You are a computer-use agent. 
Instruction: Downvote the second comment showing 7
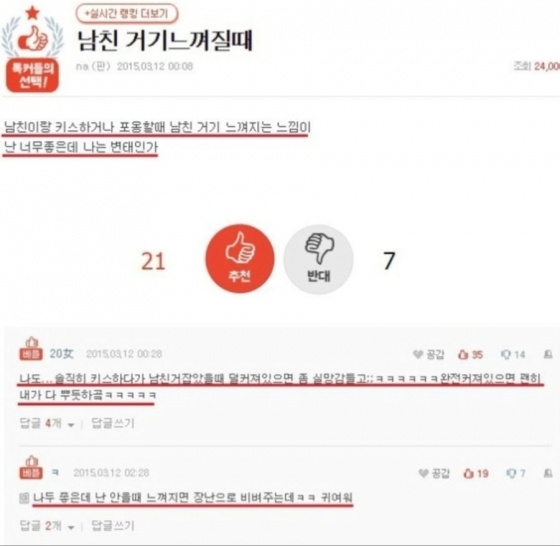pyautogui.click(x=516, y=474)
